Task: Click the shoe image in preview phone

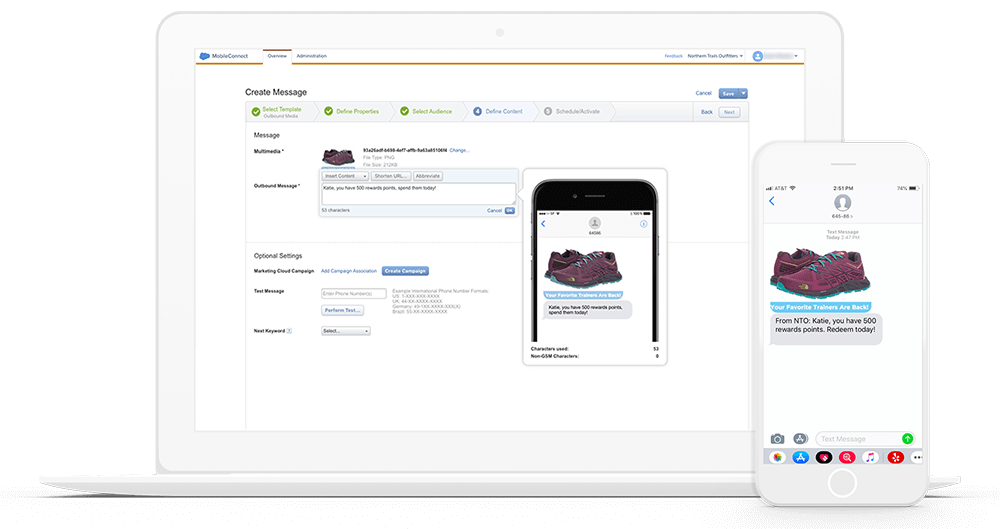Action: (582, 269)
